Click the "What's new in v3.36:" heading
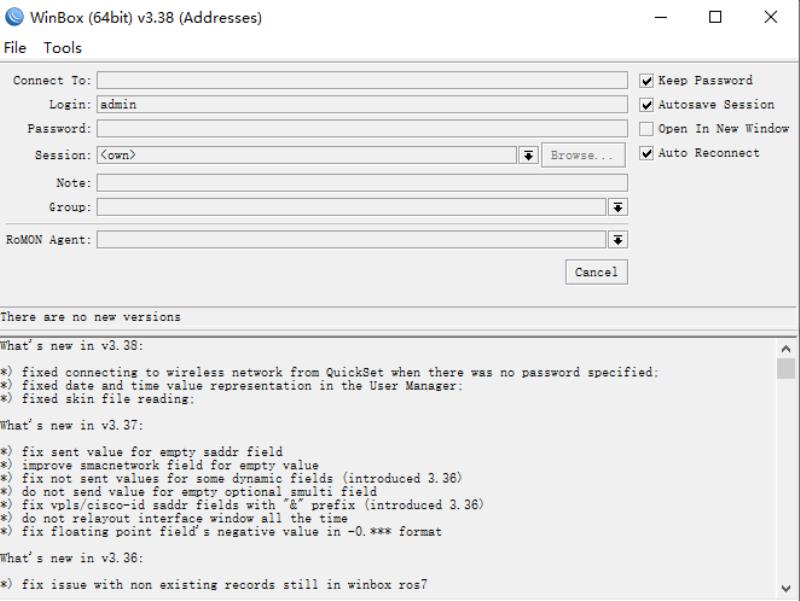Image resolution: width=800 pixels, height=601 pixels. [x=72, y=558]
